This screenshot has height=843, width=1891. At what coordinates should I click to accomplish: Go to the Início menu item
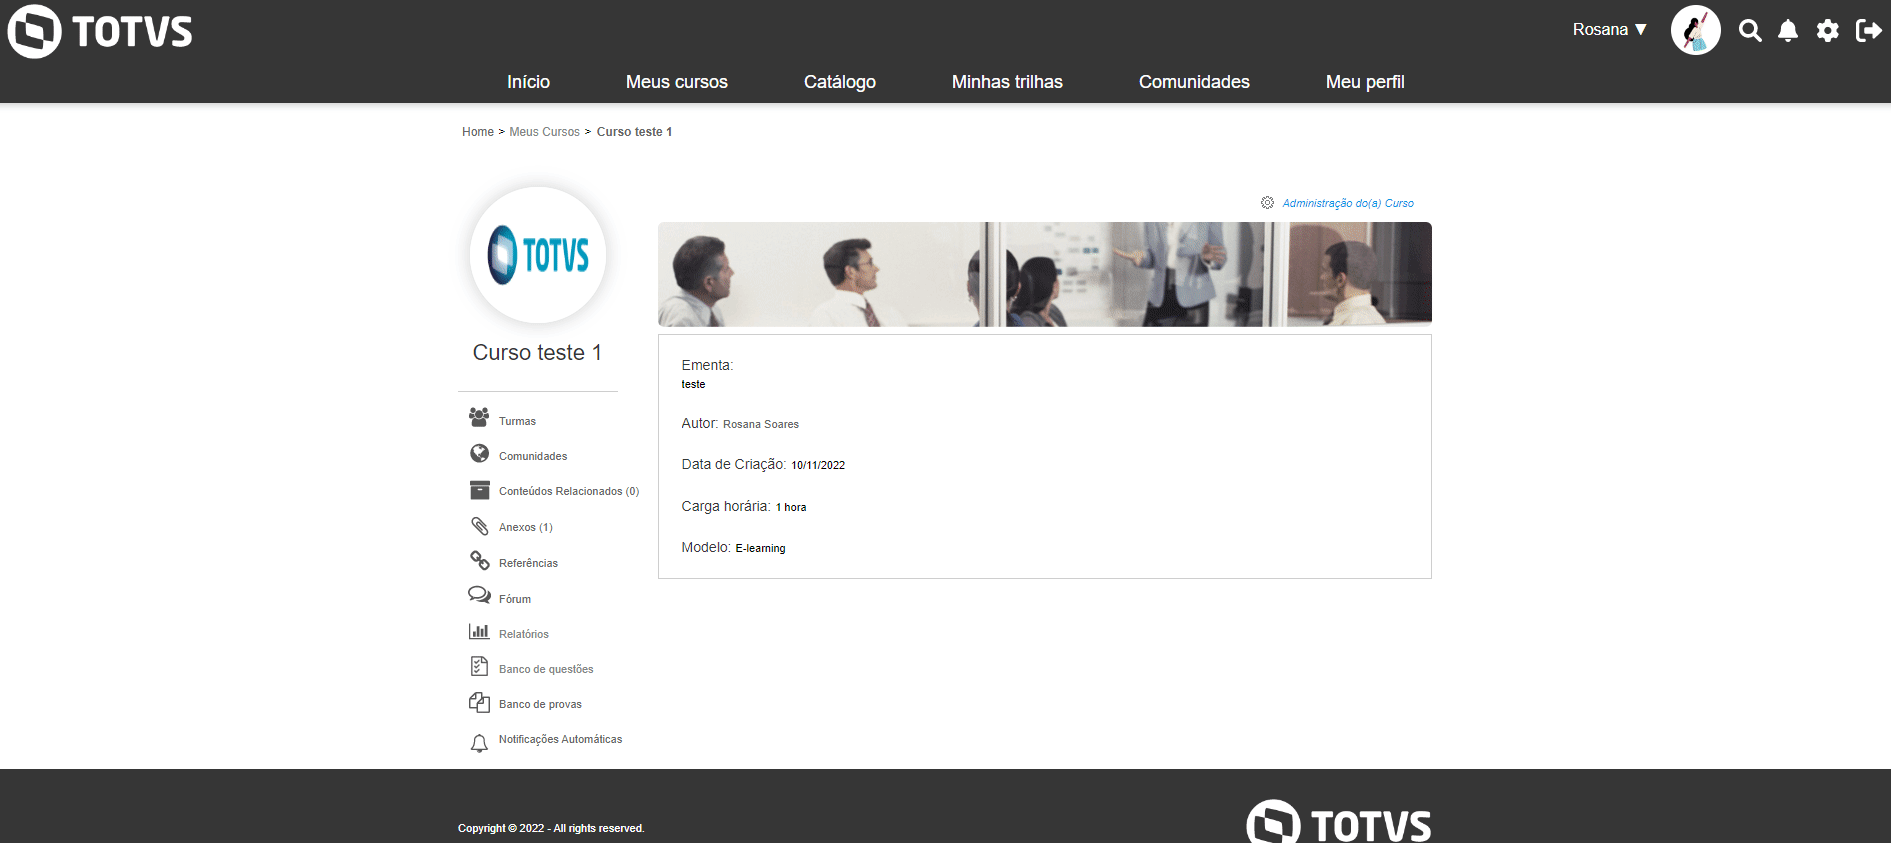click(x=528, y=82)
